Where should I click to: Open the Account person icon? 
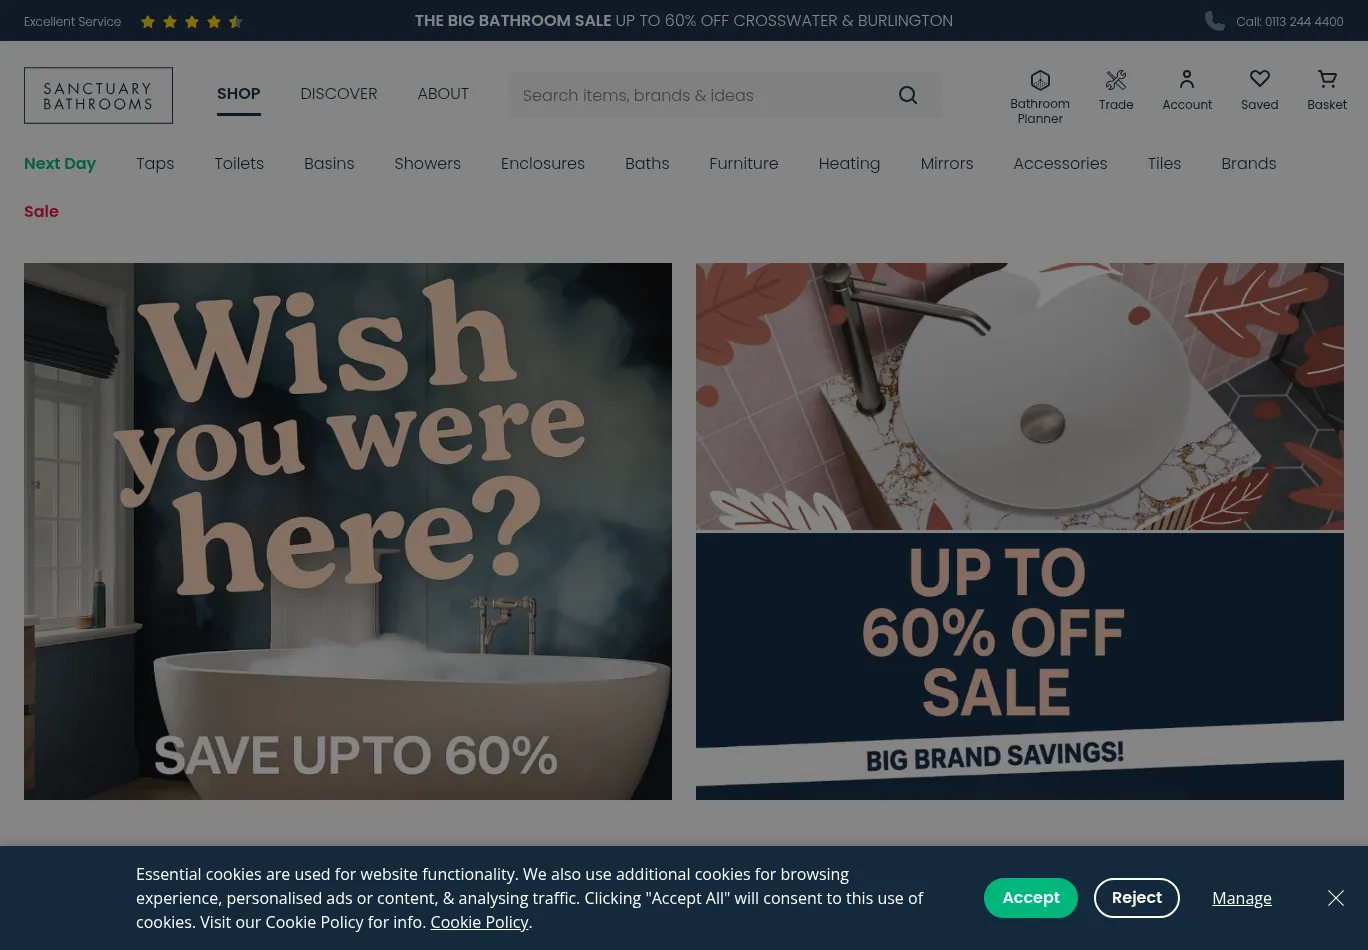pyautogui.click(x=1187, y=80)
